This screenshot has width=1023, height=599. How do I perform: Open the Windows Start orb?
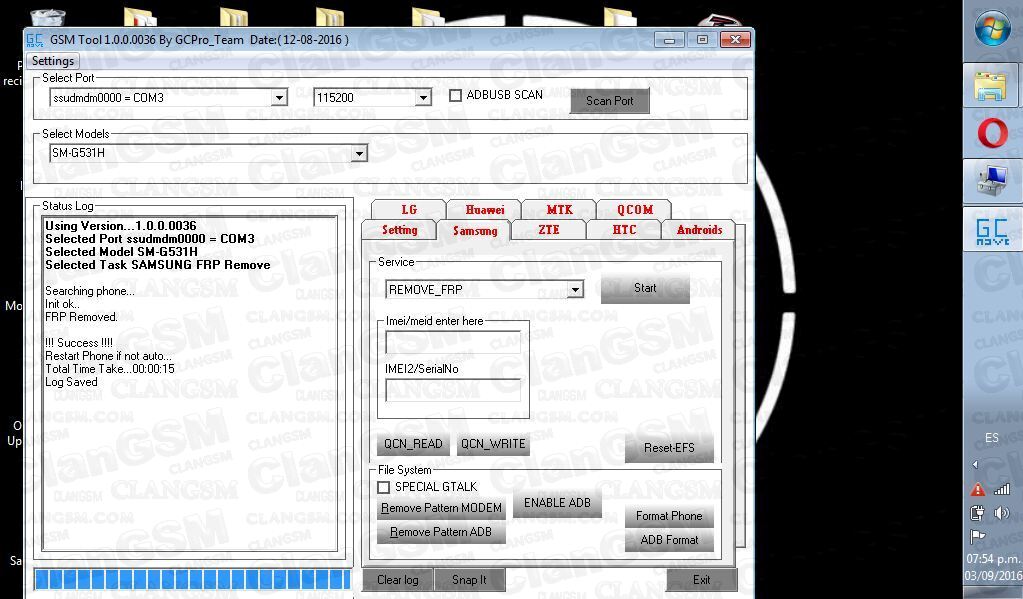[992, 28]
